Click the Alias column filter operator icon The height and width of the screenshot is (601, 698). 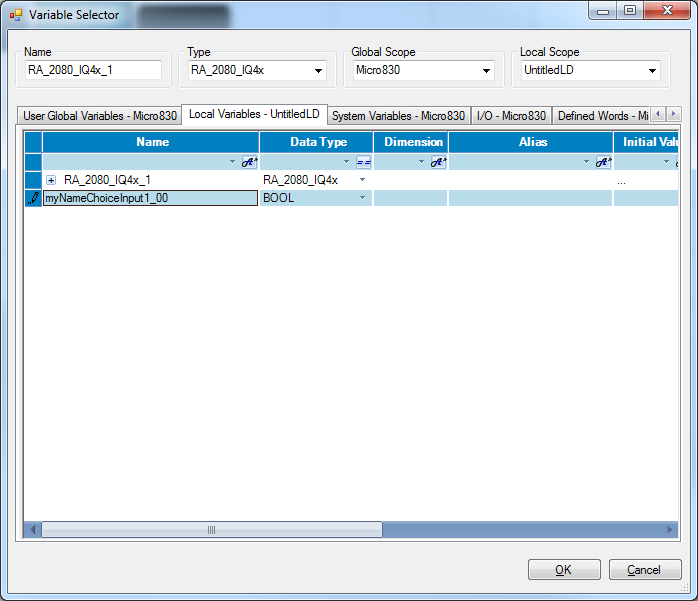point(603,162)
